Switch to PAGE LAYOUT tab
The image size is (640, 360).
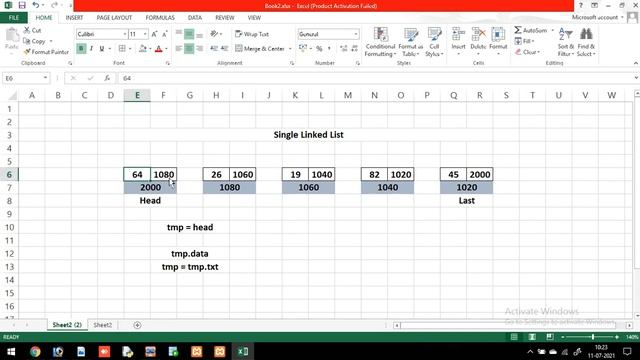click(x=114, y=18)
